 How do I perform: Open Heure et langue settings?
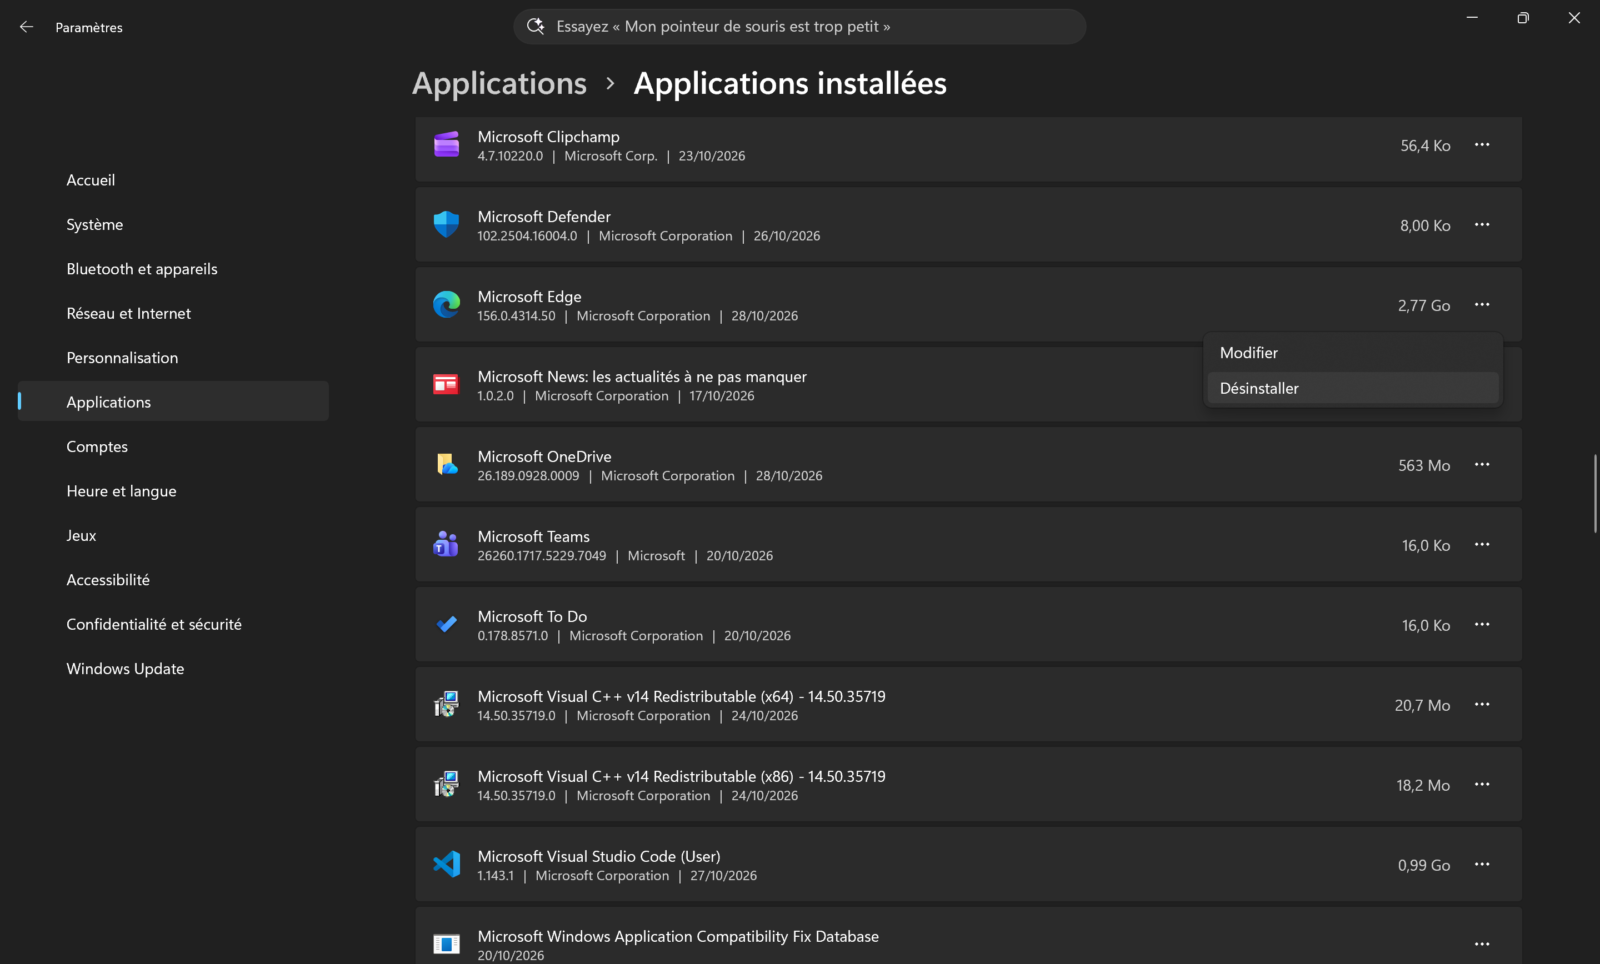coord(173,491)
